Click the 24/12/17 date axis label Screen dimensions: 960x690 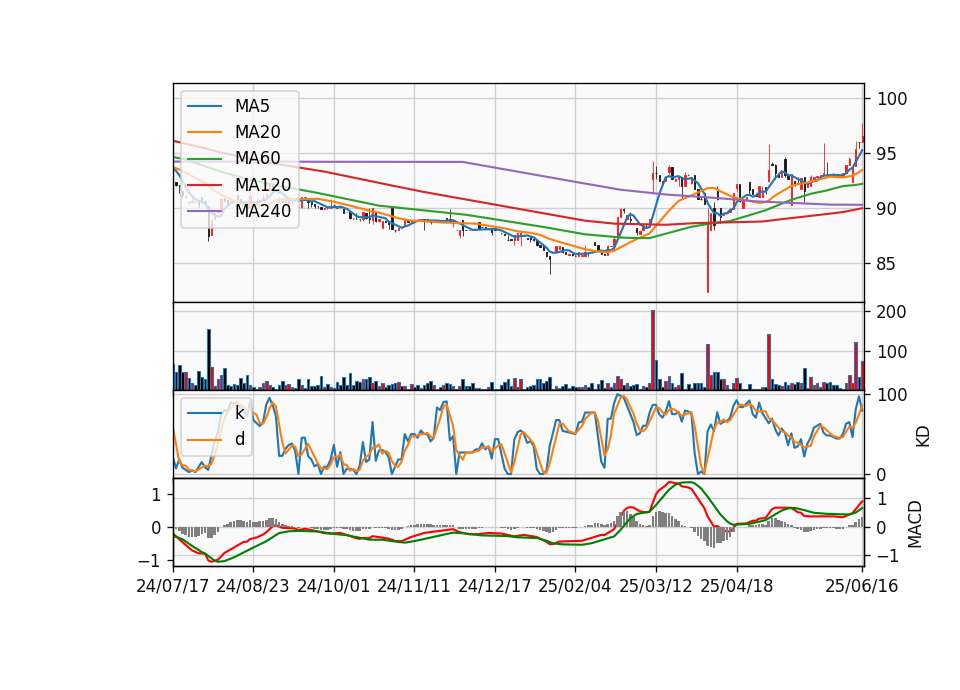click(495, 586)
